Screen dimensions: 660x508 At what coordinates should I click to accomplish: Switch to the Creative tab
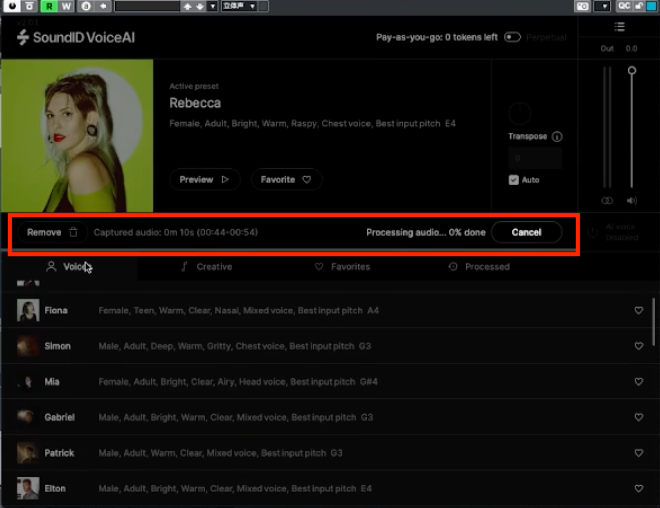tap(206, 267)
